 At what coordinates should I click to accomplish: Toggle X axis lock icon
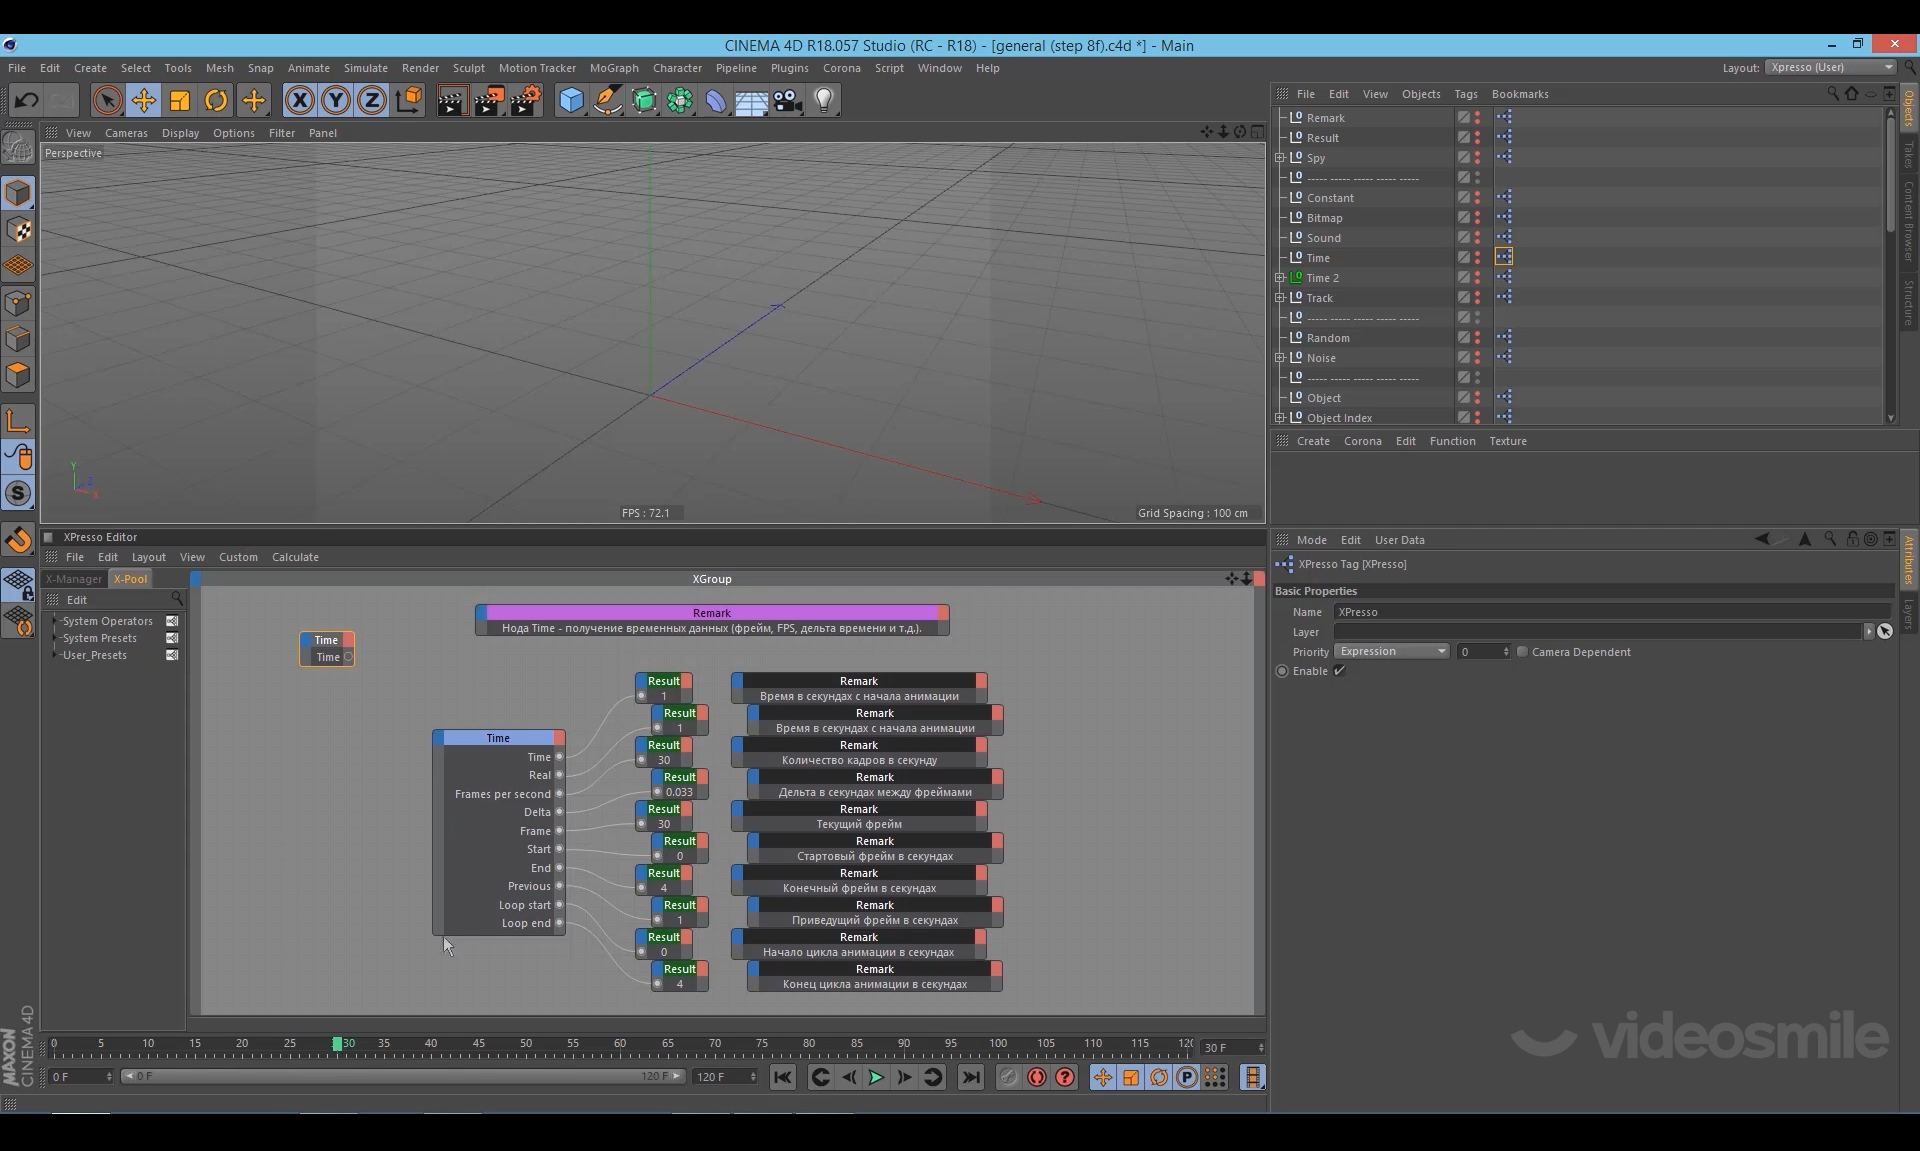[299, 100]
